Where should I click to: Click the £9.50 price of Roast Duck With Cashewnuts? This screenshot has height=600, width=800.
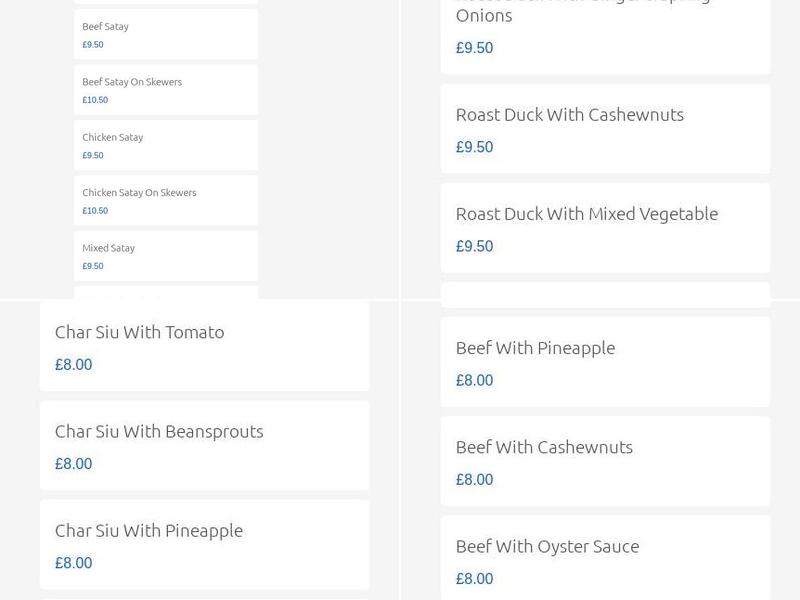tap(474, 147)
